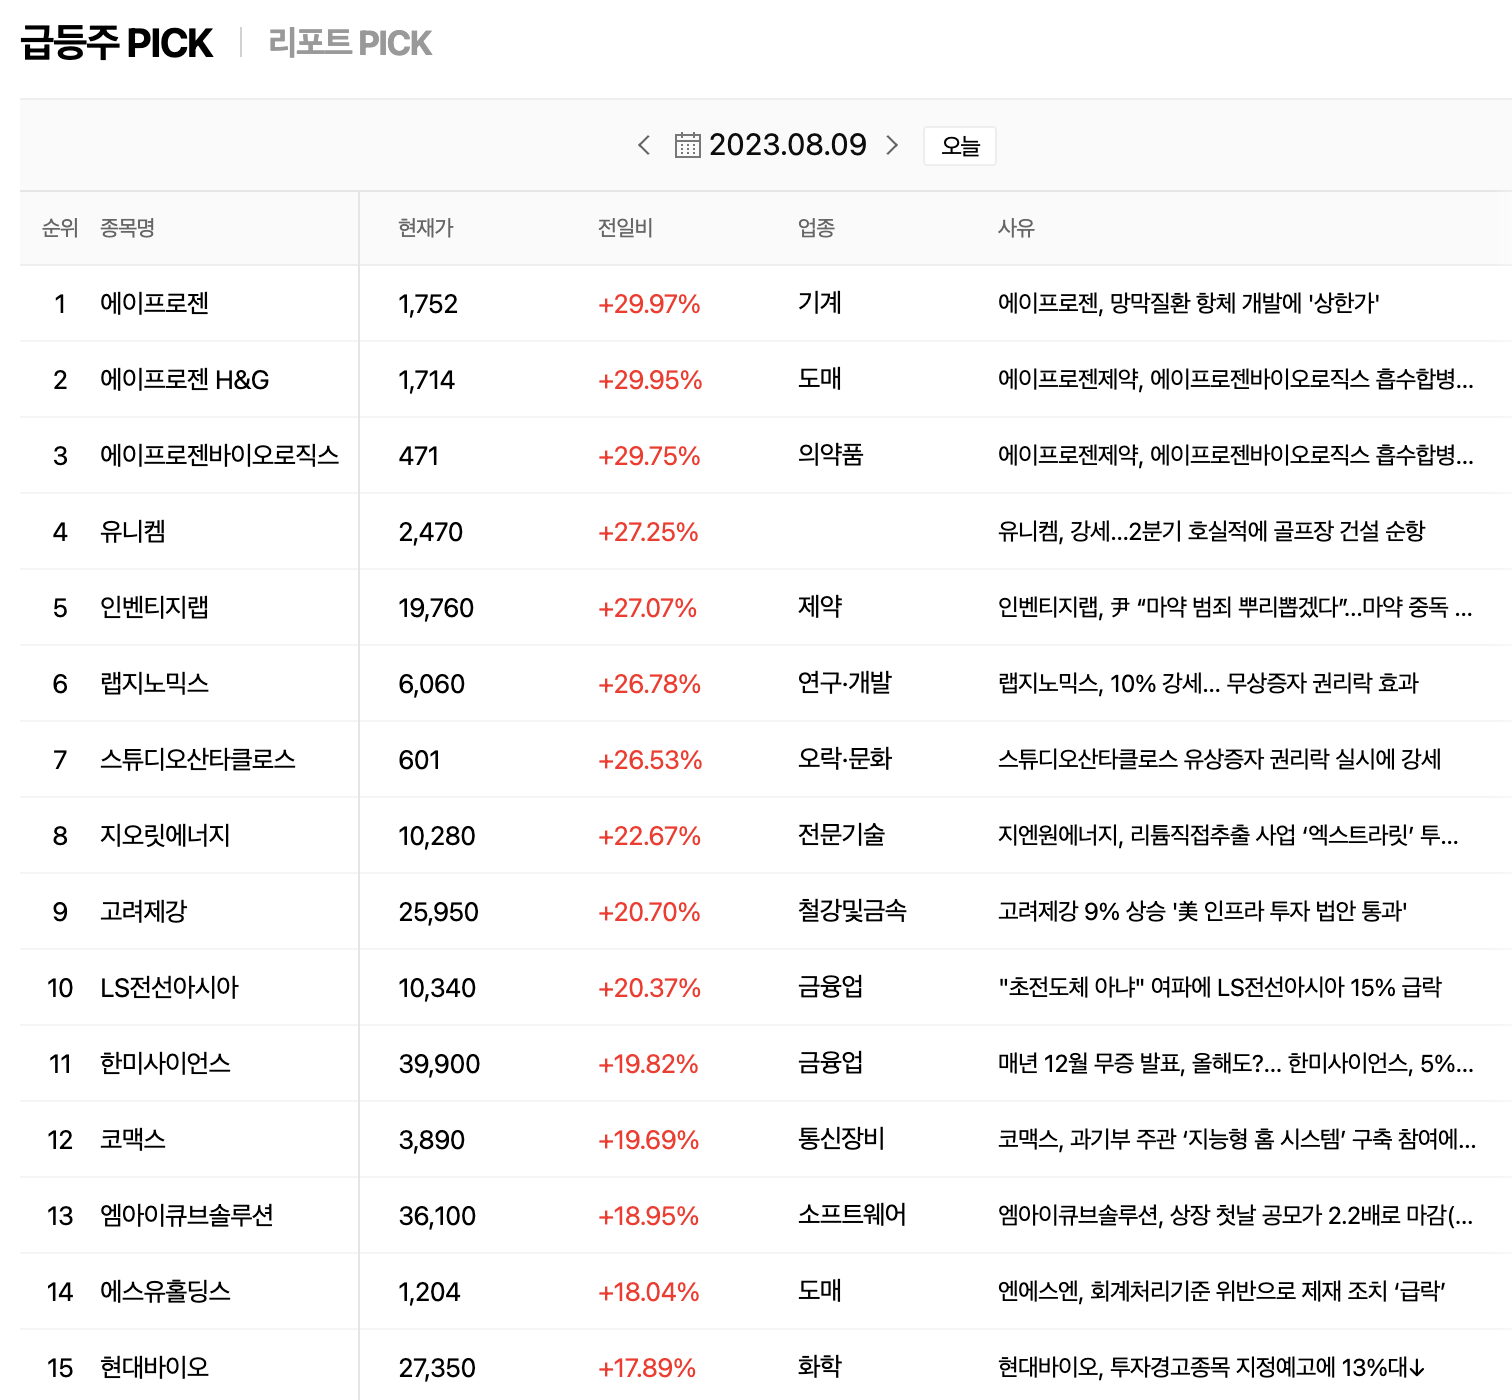Click change value +29.75%
The image size is (1512, 1400).
click(649, 456)
